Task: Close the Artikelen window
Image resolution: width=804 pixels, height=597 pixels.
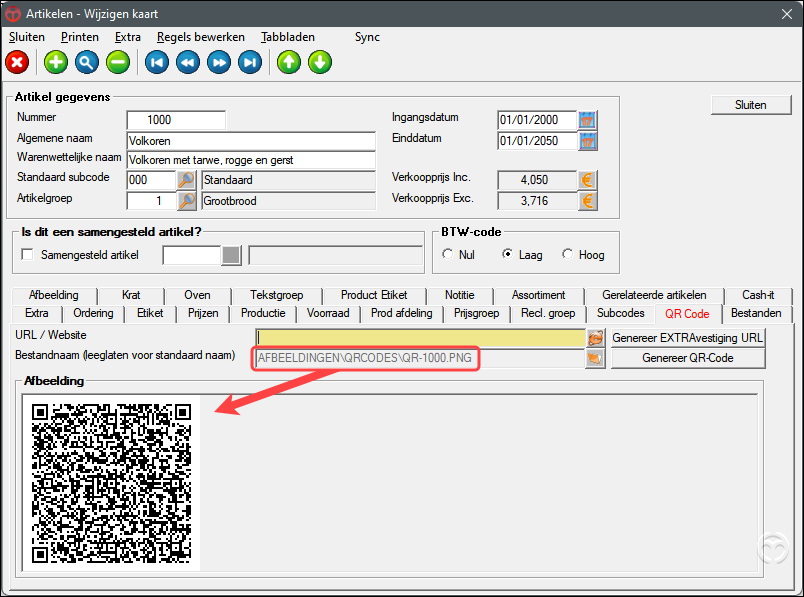Action: (x=787, y=14)
